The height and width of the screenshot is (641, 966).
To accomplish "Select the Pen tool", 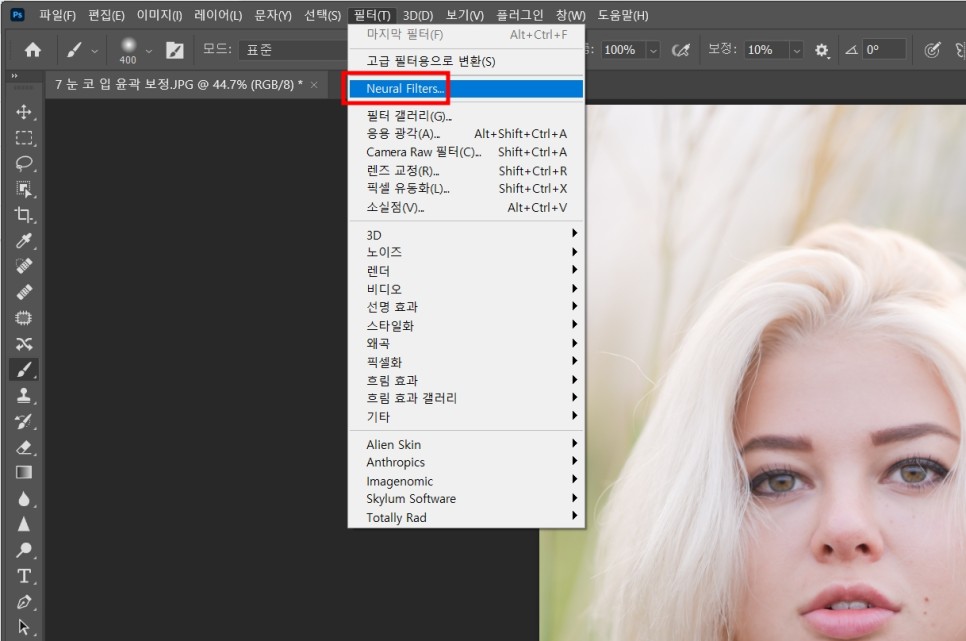I will tap(24, 602).
